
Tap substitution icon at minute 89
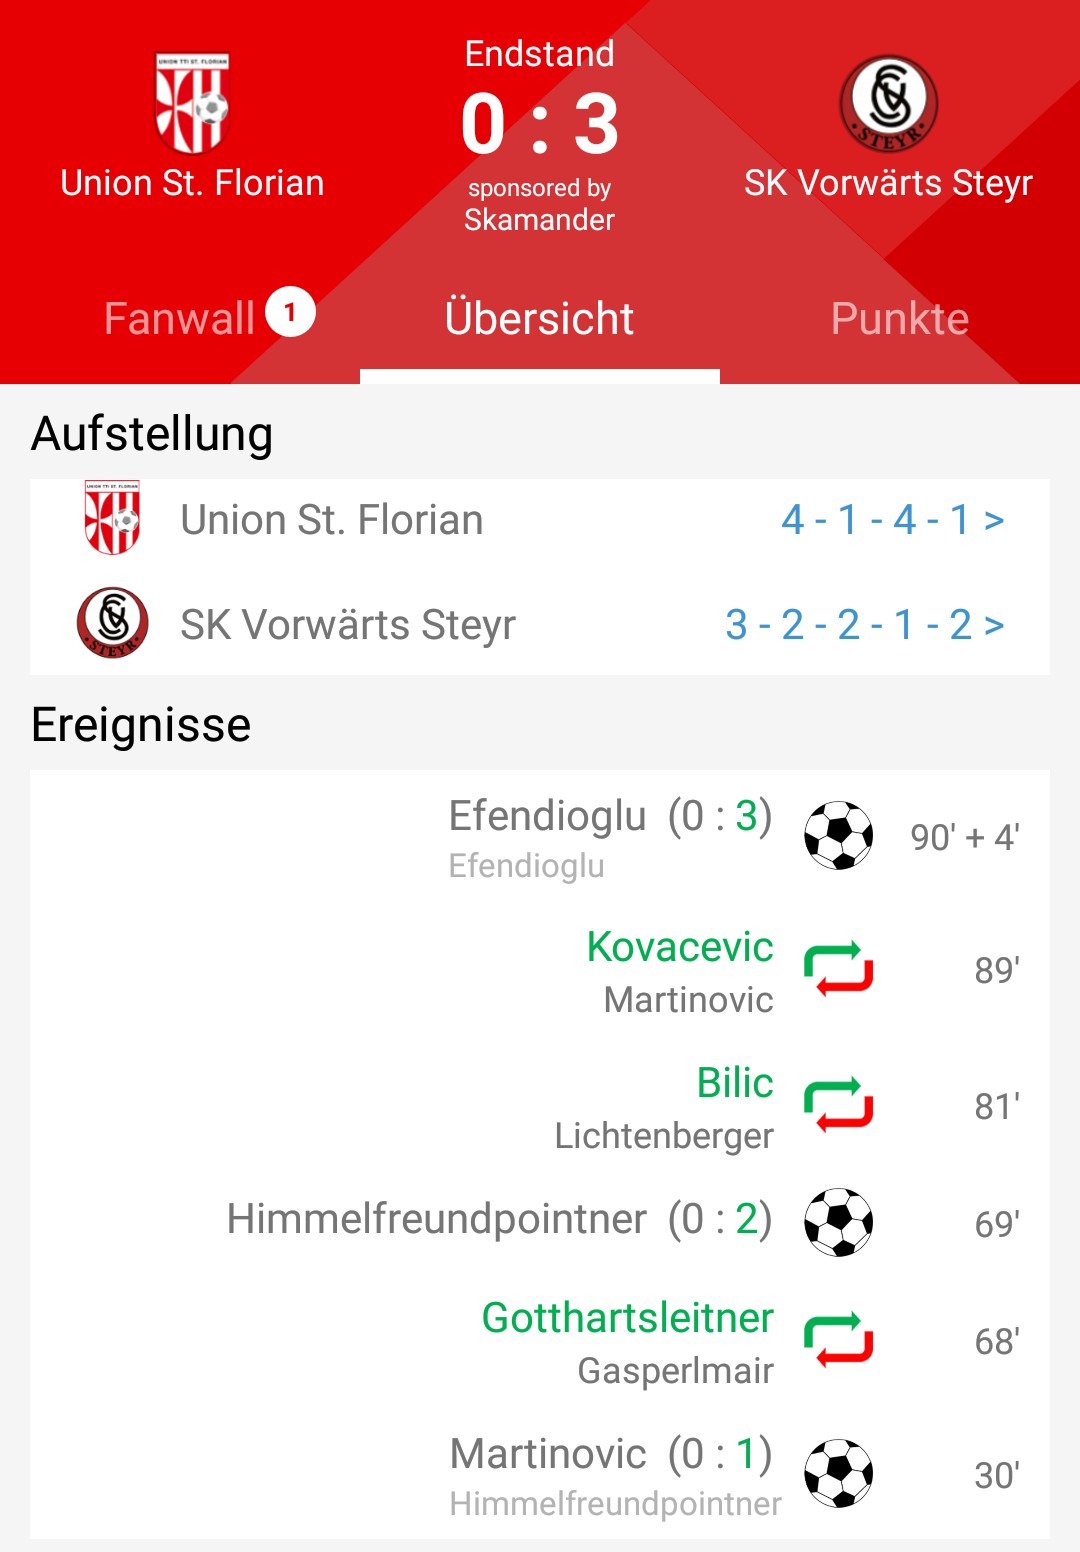tap(838, 969)
